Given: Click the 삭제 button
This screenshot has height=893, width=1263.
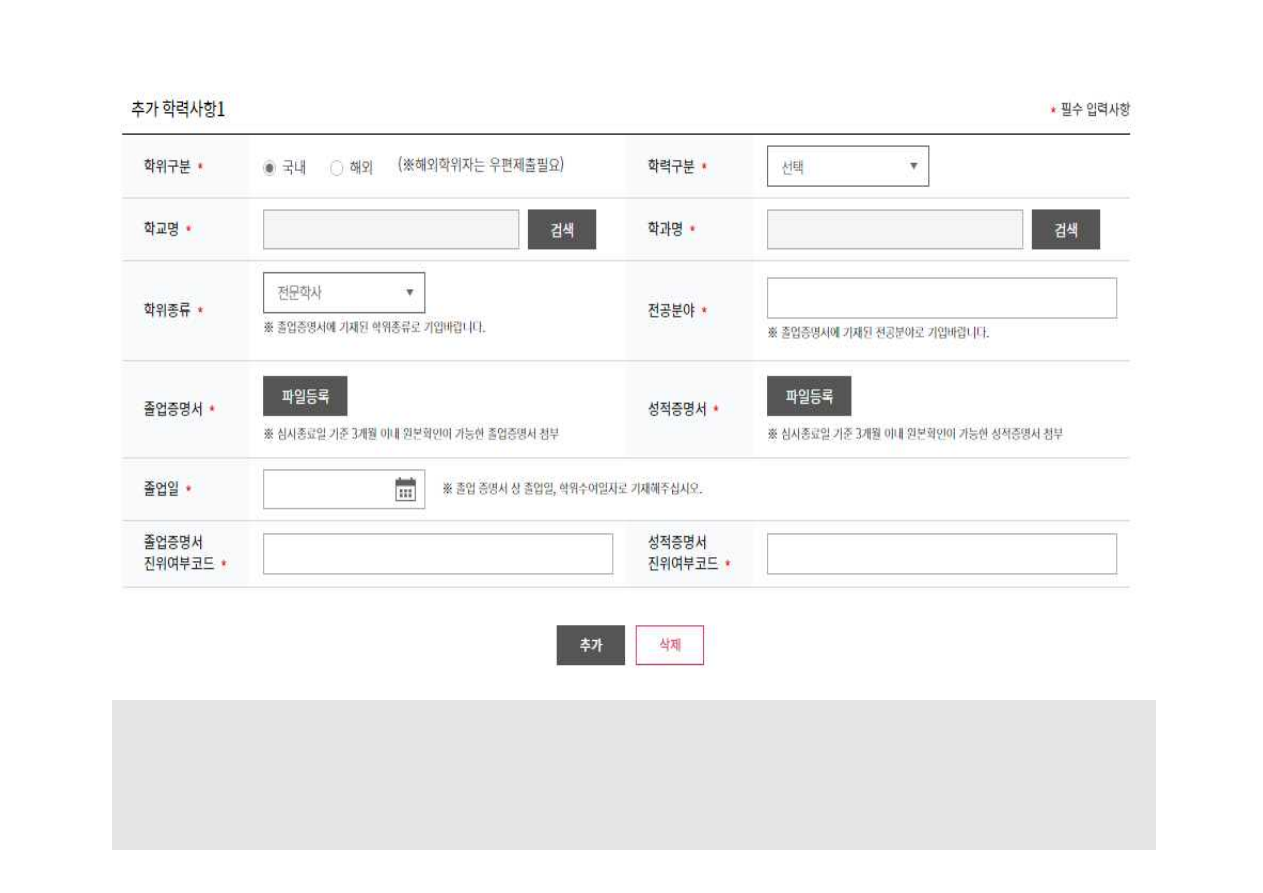Looking at the screenshot, I should [x=669, y=645].
